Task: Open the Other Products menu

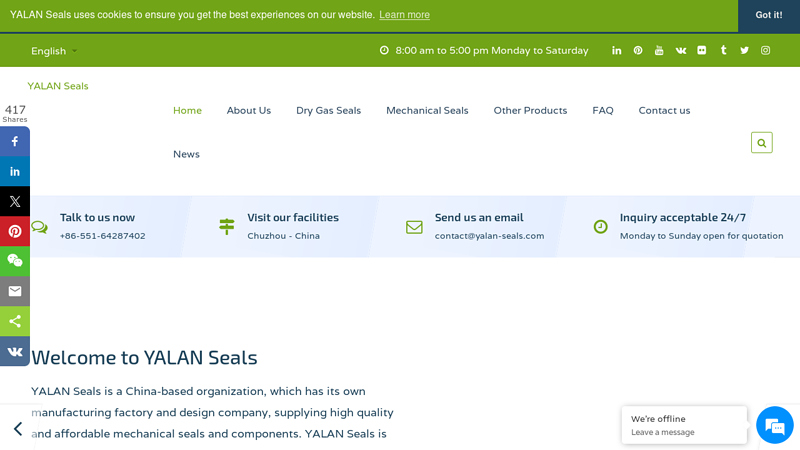Action: click(x=530, y=110)
